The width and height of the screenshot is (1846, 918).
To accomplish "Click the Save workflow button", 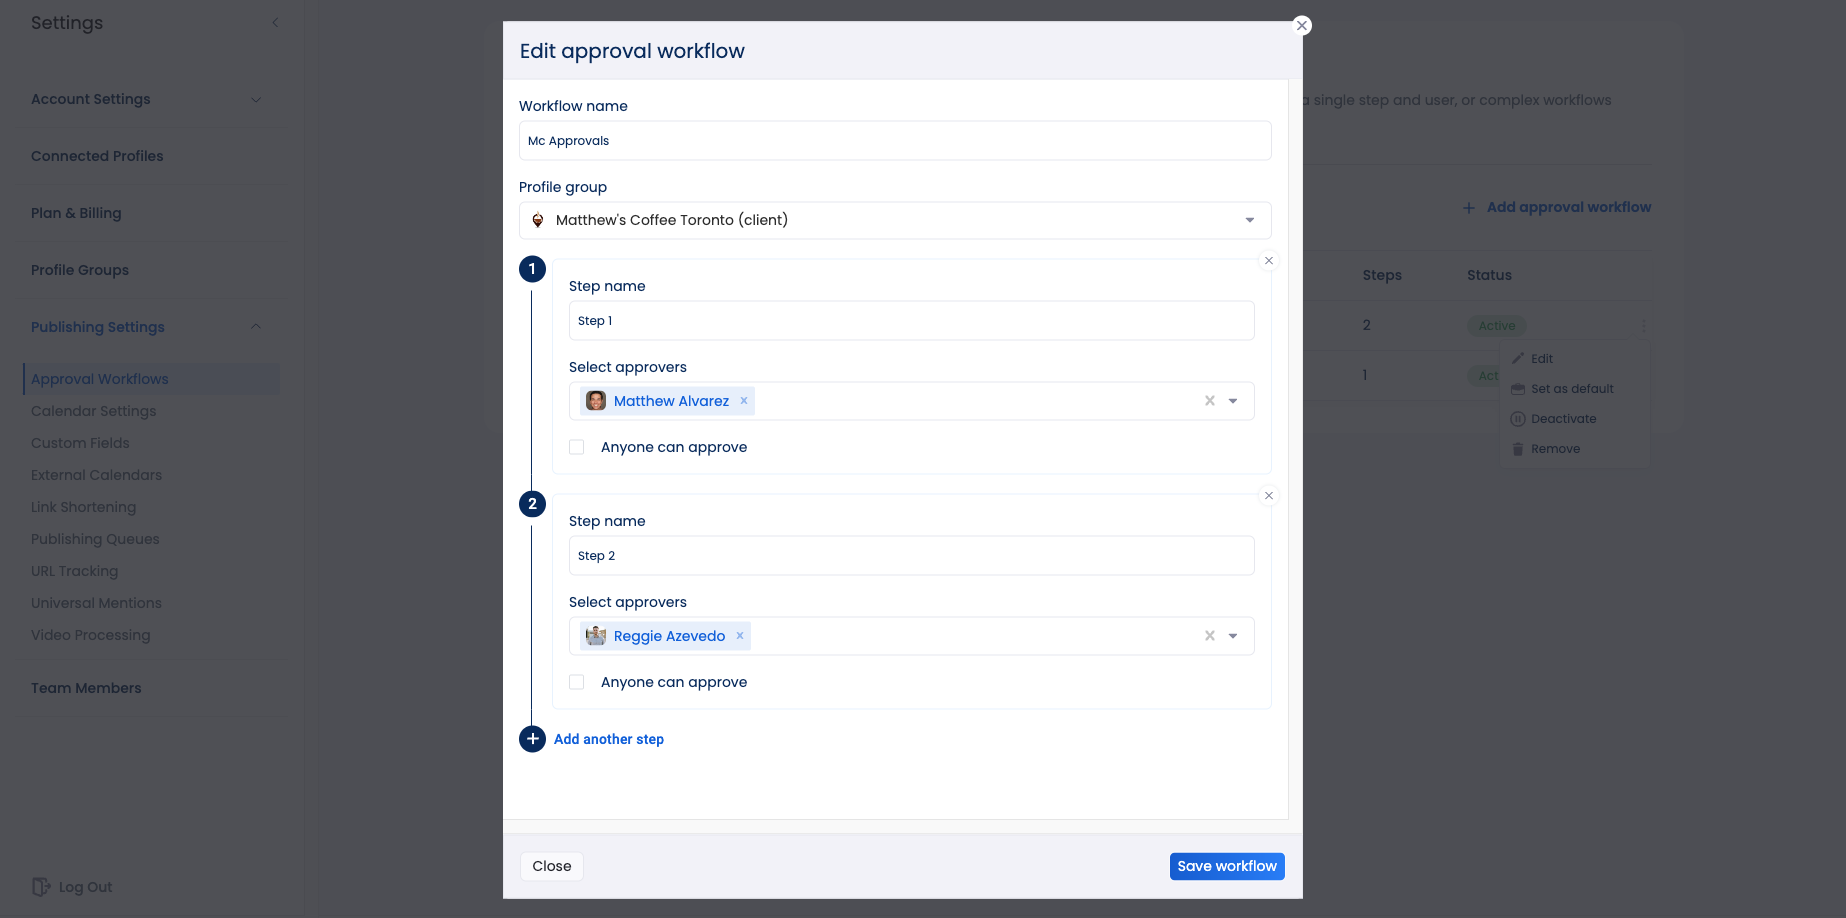I will pos(1227,866).
